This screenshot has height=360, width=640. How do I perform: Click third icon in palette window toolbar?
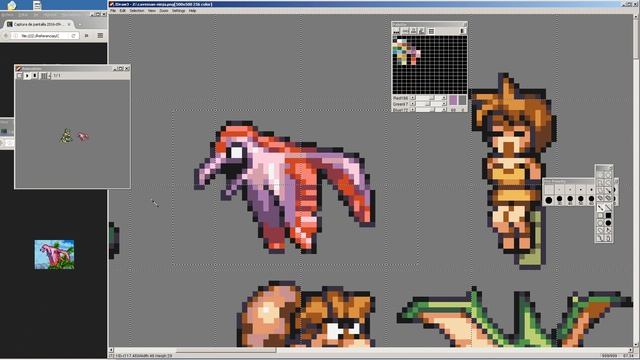tap(414, 31)
